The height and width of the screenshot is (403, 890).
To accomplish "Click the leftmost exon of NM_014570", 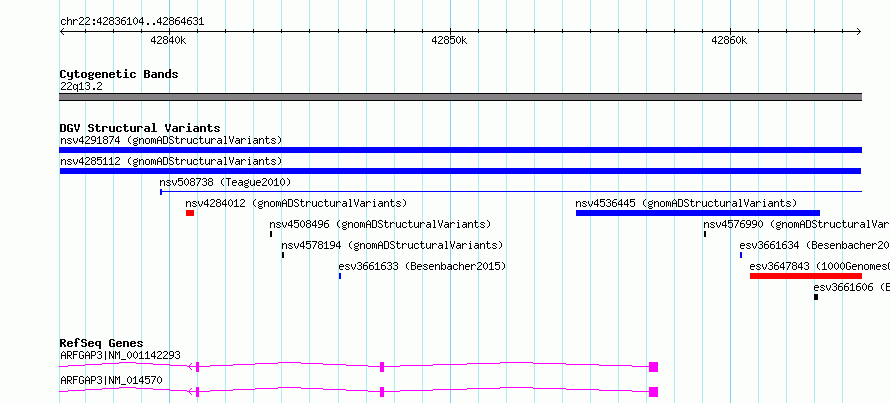I will (x=197, y=392).
